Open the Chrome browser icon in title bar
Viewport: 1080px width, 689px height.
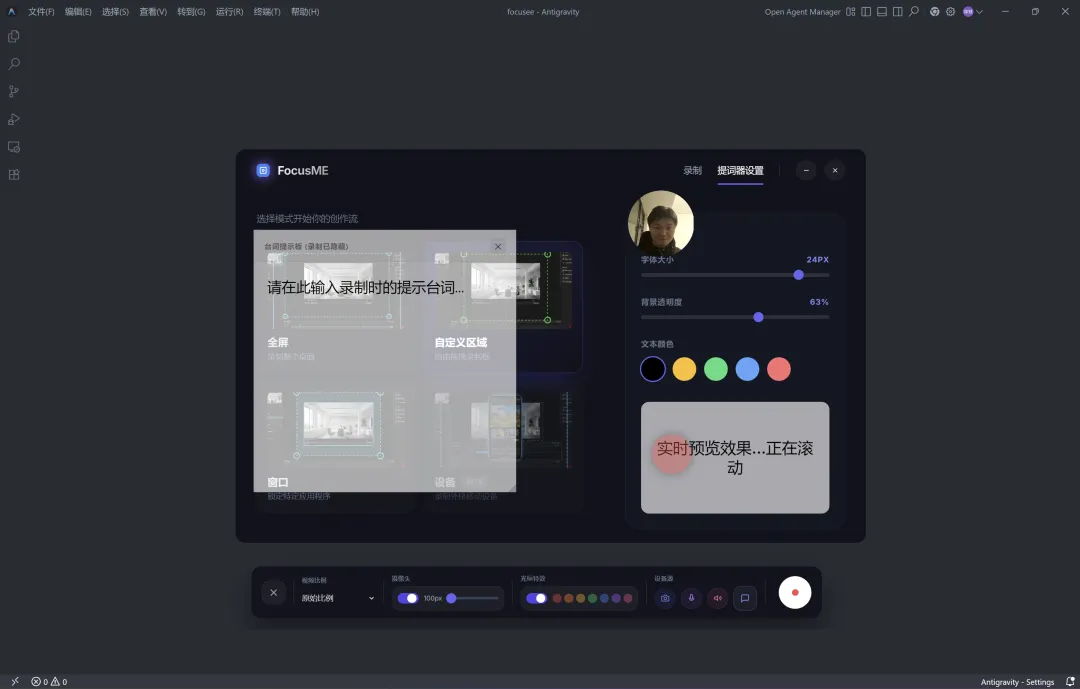[935, 12]
